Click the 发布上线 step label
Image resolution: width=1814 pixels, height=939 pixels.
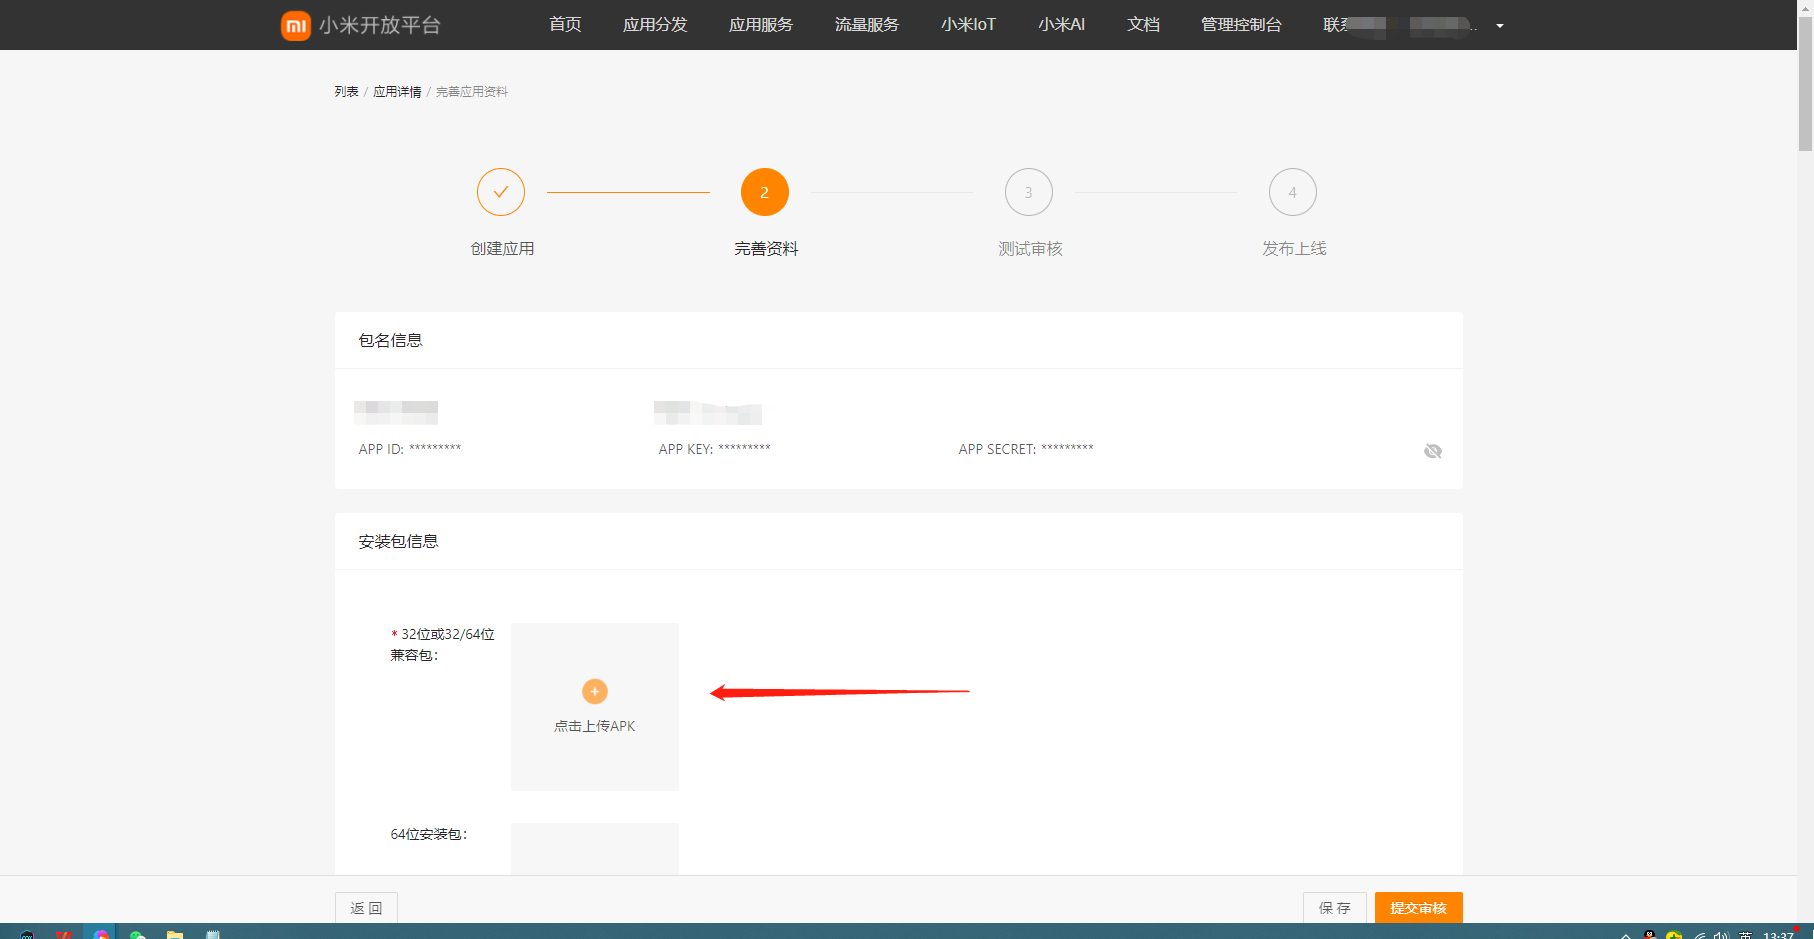coord(1294,249)
